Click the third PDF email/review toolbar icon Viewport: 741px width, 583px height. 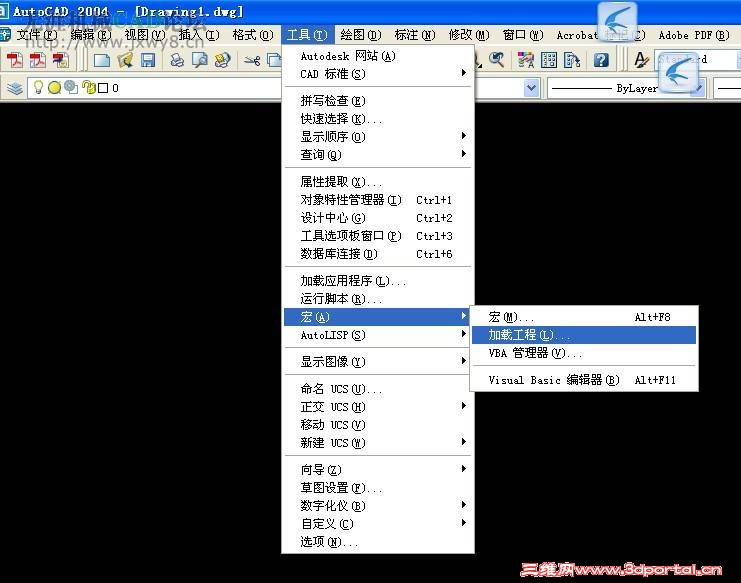tap(60, 60)
